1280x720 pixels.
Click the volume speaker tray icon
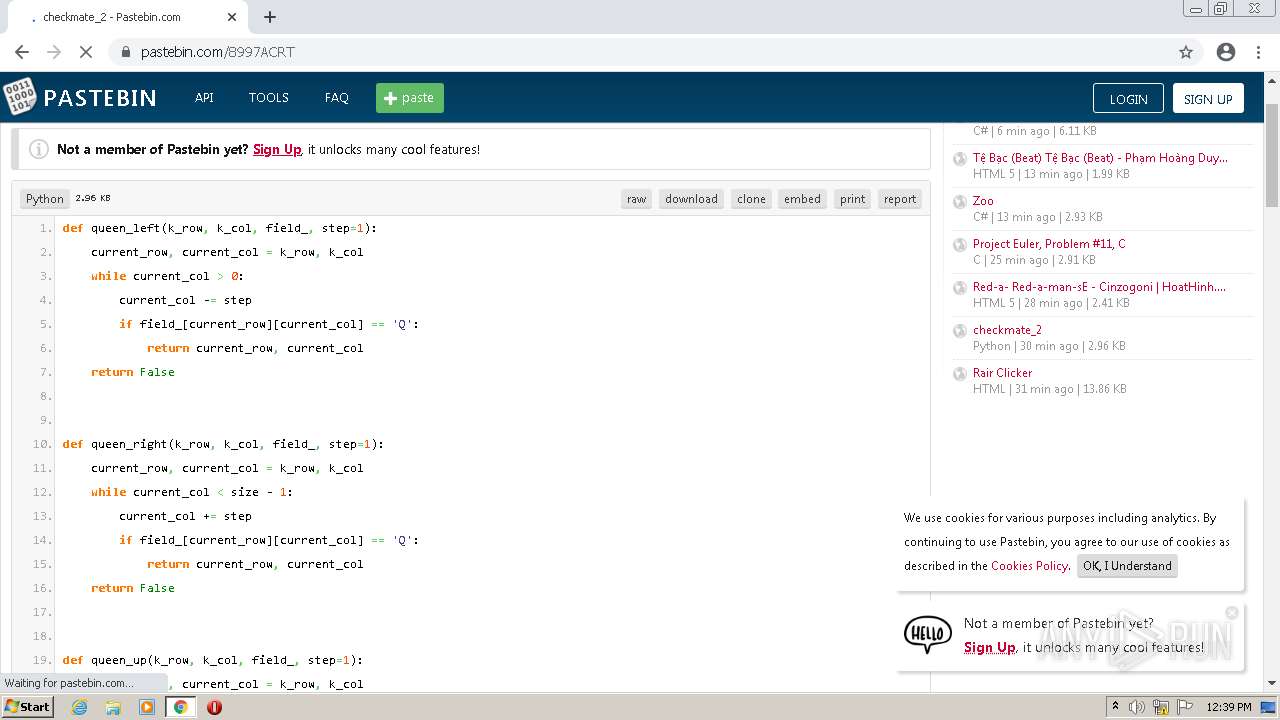(x=1137, y=707)
